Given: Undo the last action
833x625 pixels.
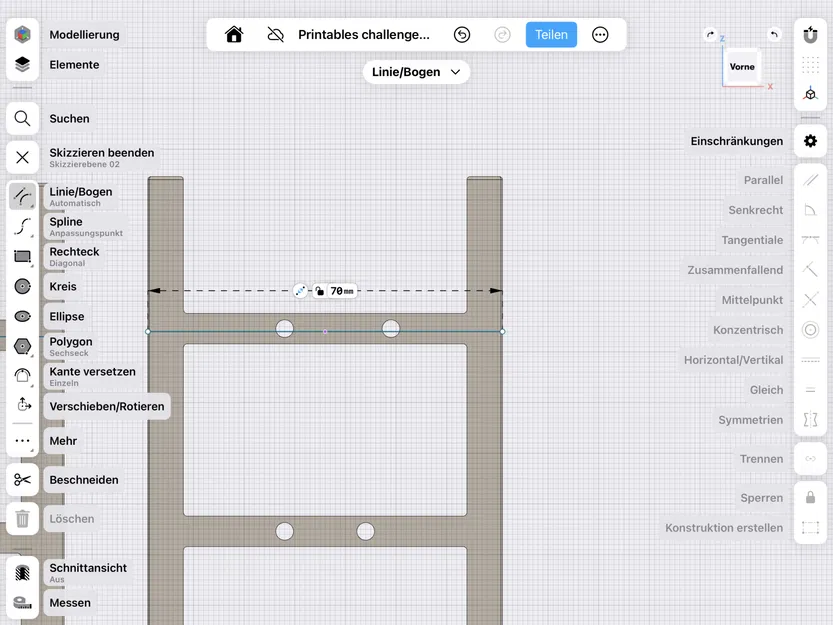Looking at the screenshot, I should click(462, 35).
